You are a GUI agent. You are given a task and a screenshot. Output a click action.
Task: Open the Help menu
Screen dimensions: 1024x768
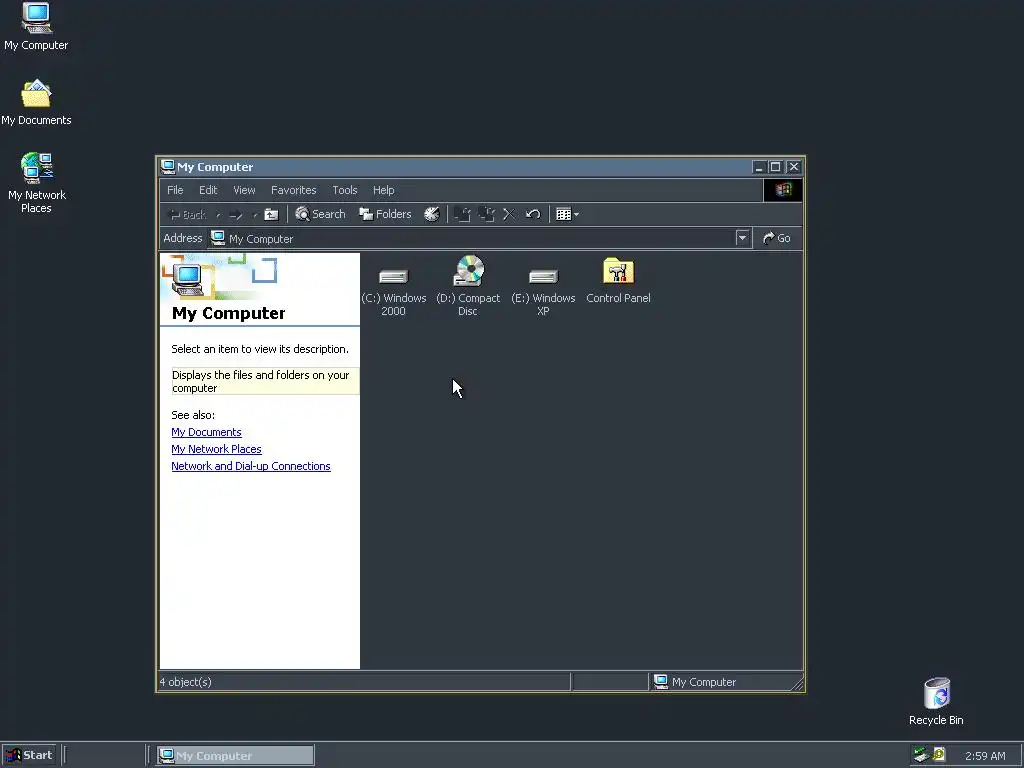(x=383, y=190)
